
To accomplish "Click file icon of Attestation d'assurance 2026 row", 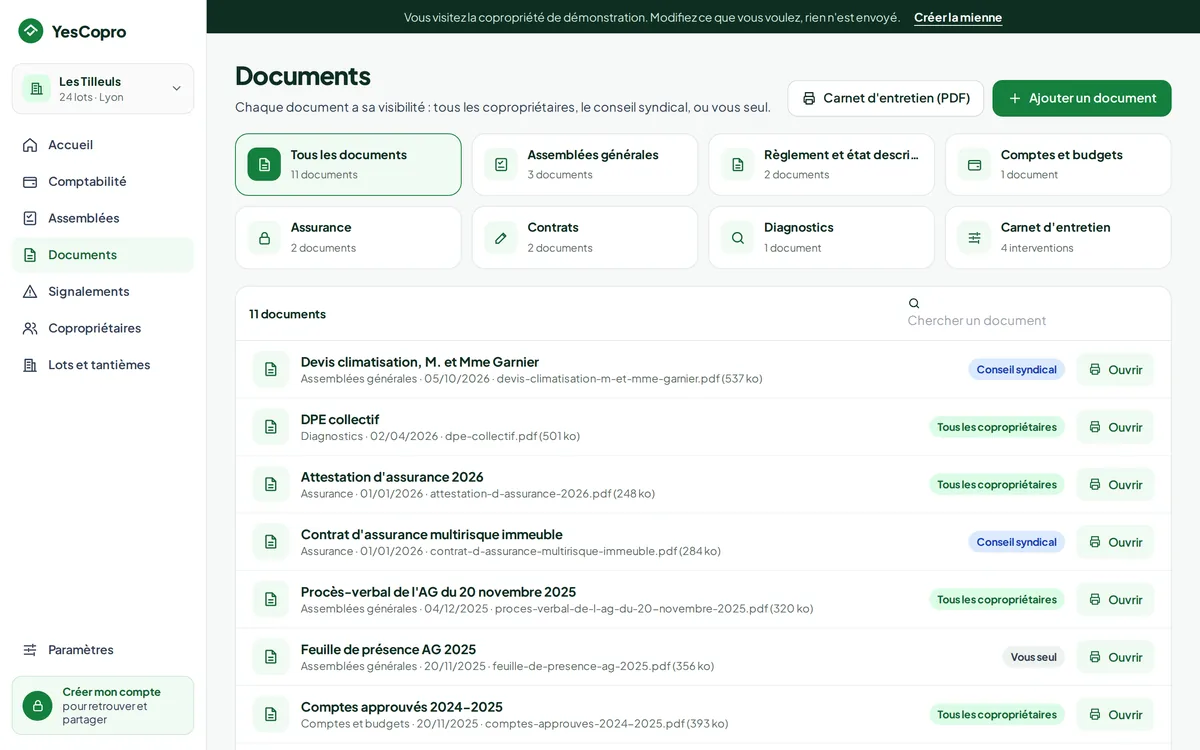I will pyautogui.click(x=271, y=484).
